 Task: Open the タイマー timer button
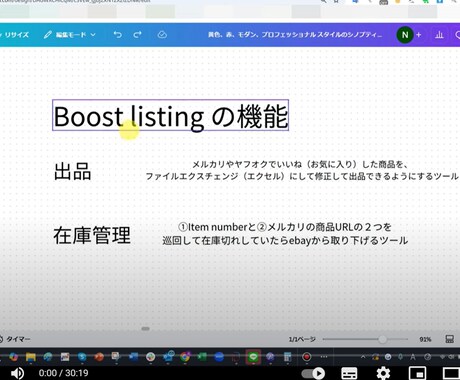point(15,339)
